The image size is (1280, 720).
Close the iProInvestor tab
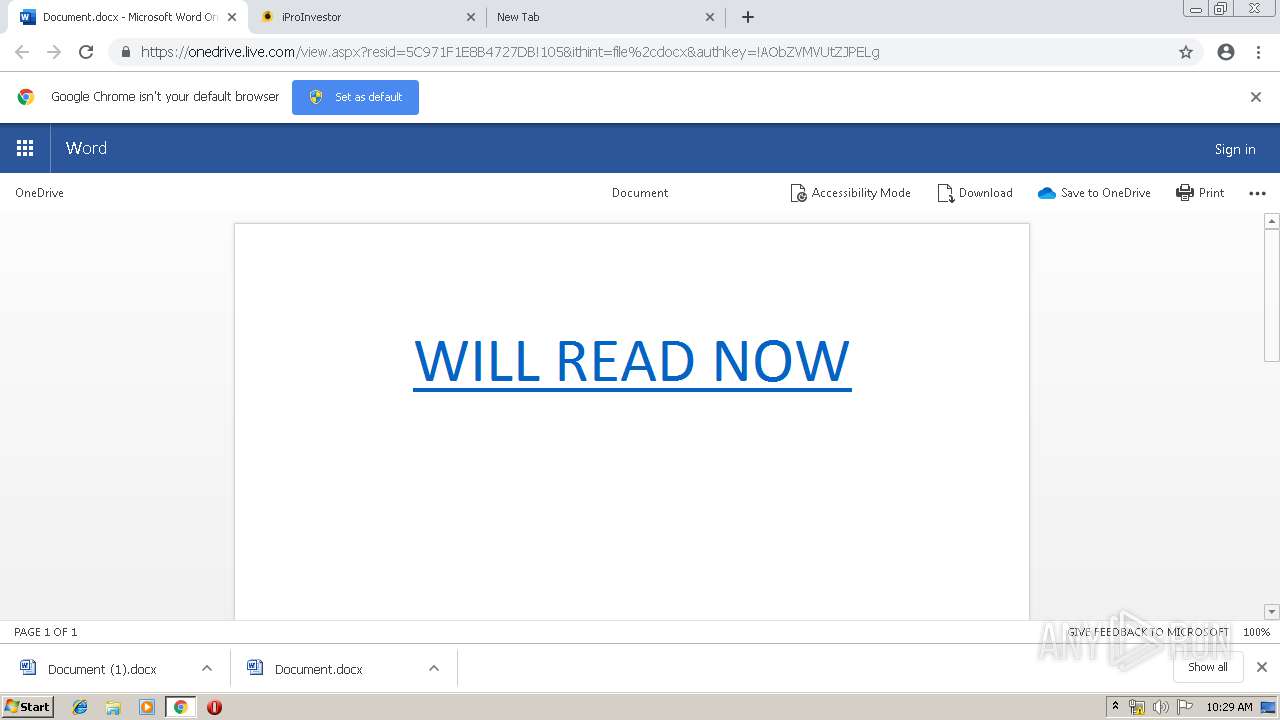click(471, 17)
